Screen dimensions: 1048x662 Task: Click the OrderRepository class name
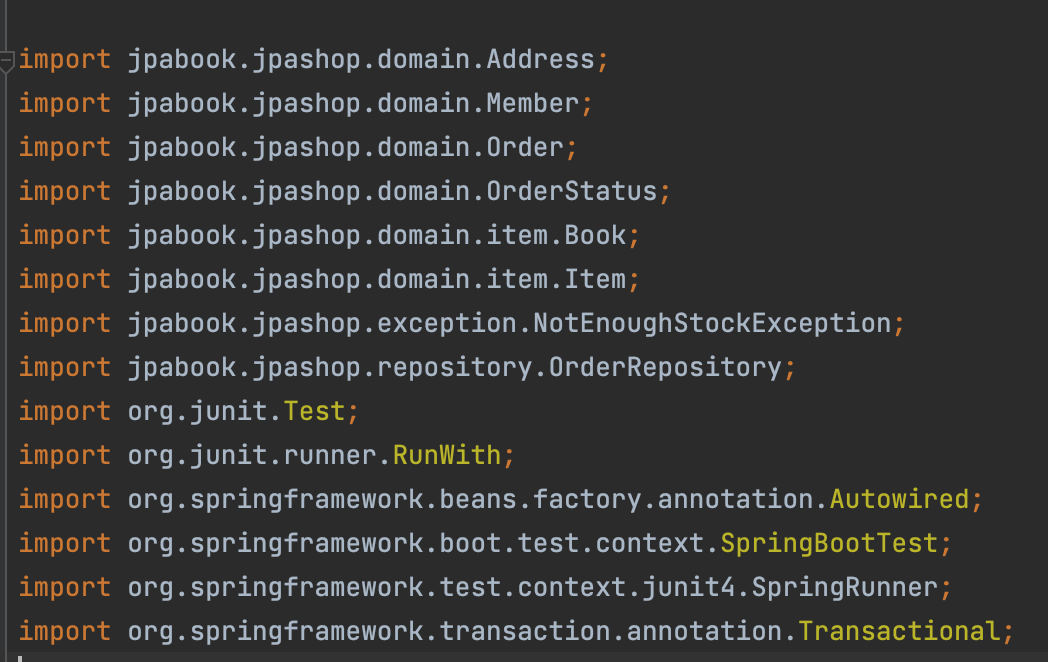click(x=666, y=368)
